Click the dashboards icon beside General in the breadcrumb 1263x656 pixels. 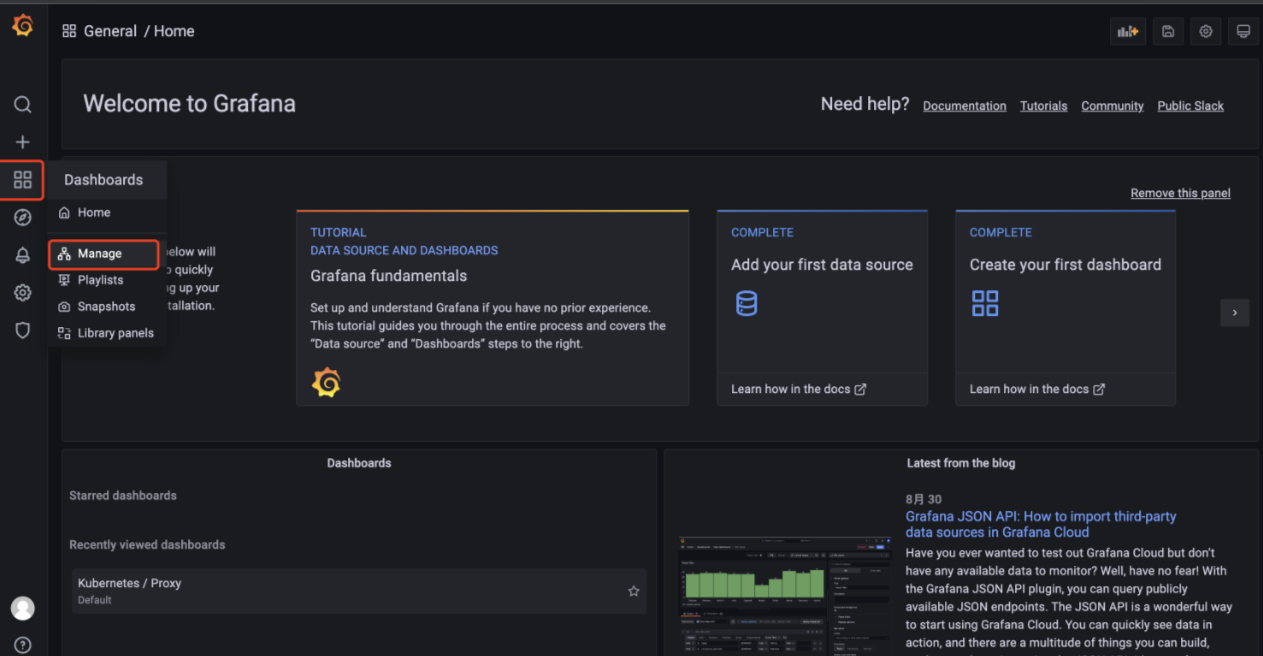69,31
